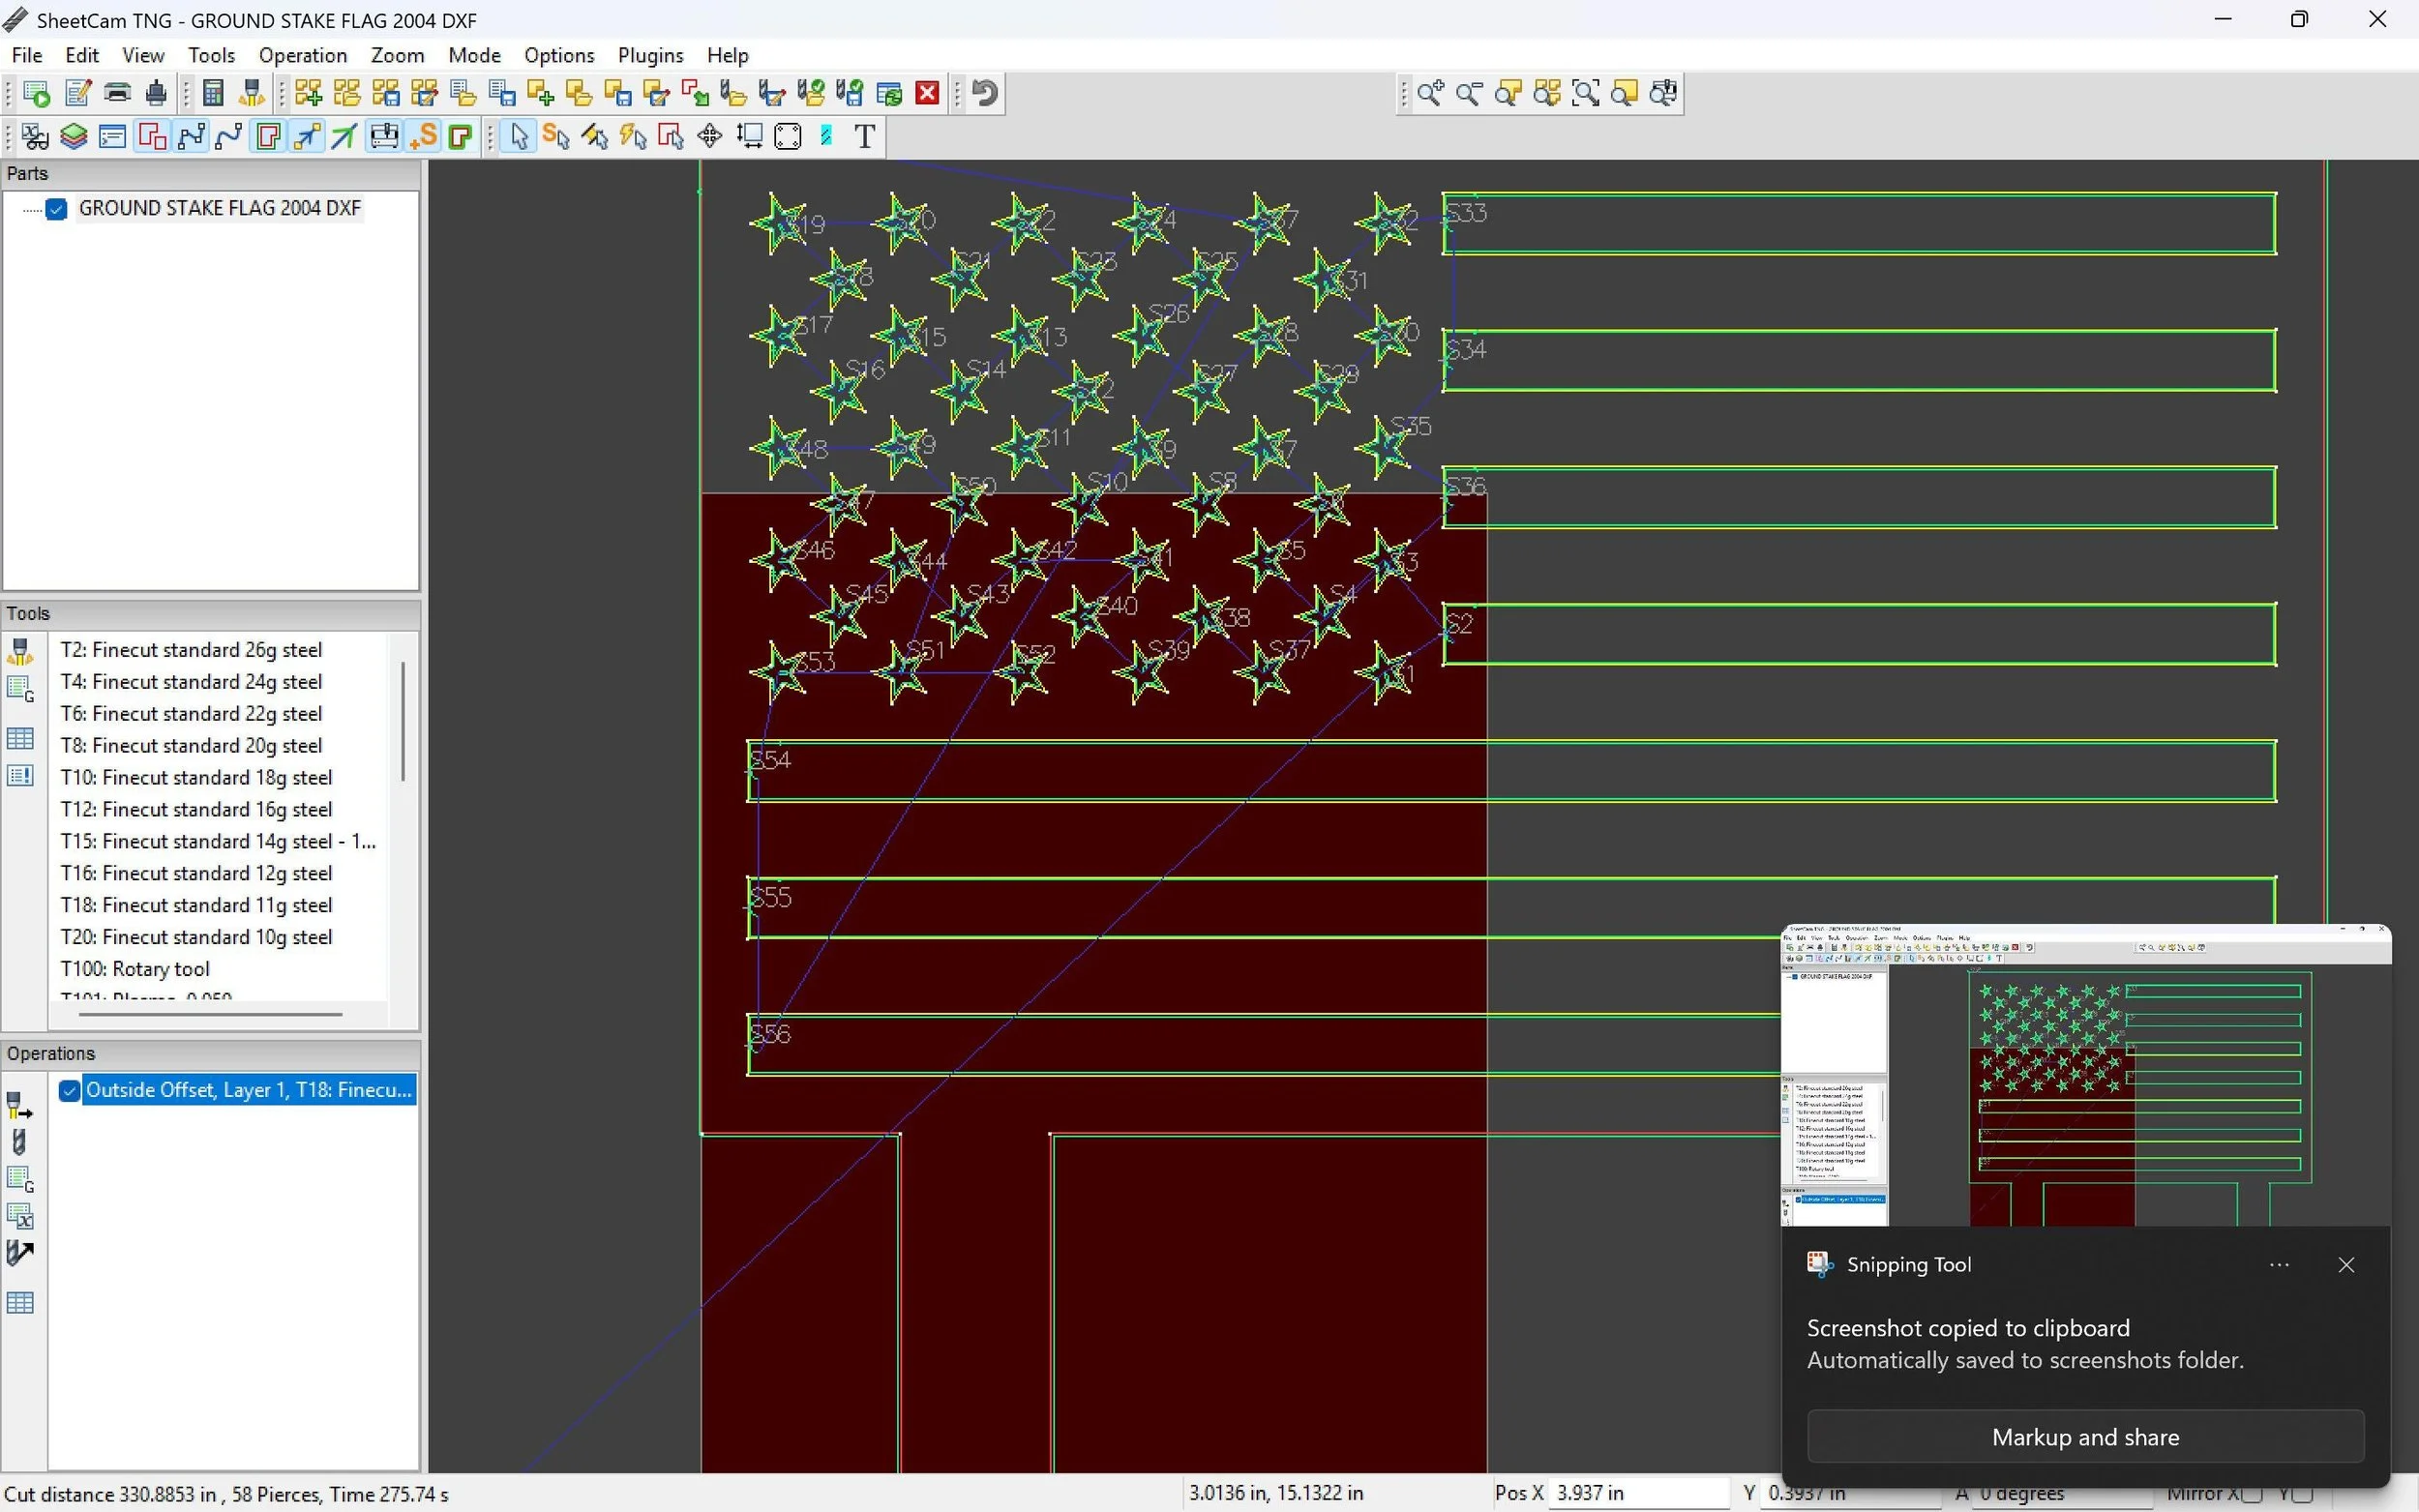Select the arrow pointer edit mode
The width and height of the screenshot is (2419, 1512).
point(518,136)
